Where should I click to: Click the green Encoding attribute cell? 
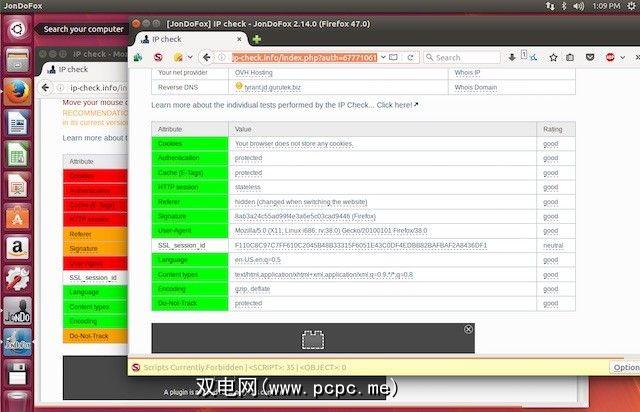pos(190,289)
